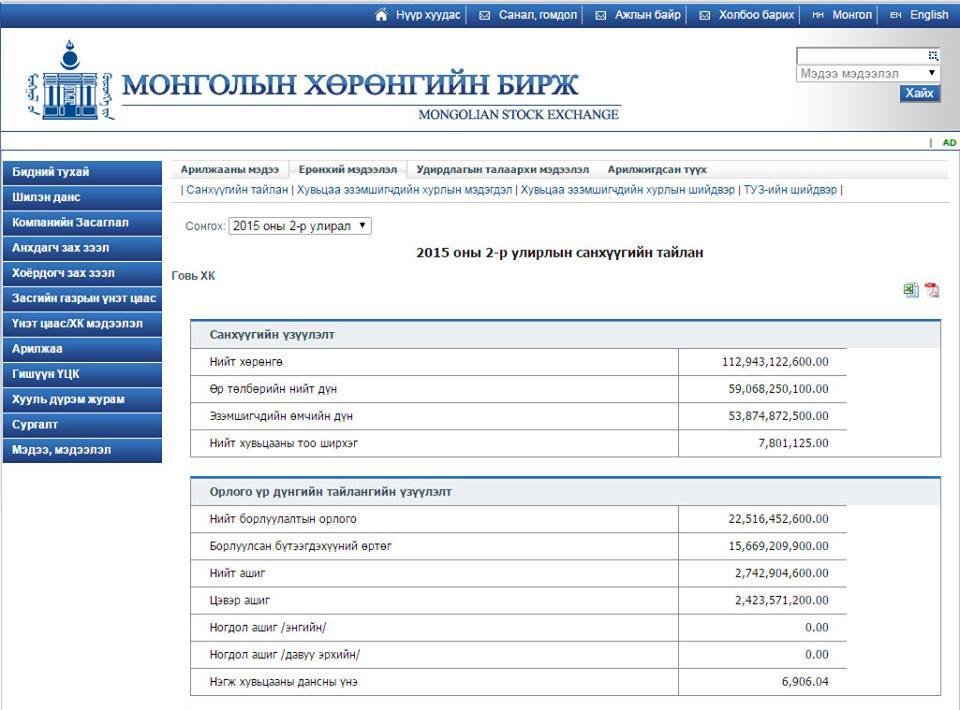Screen dimensions: 960x710
Task: Click the Өр төлбөрийн нийт дүн label
Action: tap(273, 389)
